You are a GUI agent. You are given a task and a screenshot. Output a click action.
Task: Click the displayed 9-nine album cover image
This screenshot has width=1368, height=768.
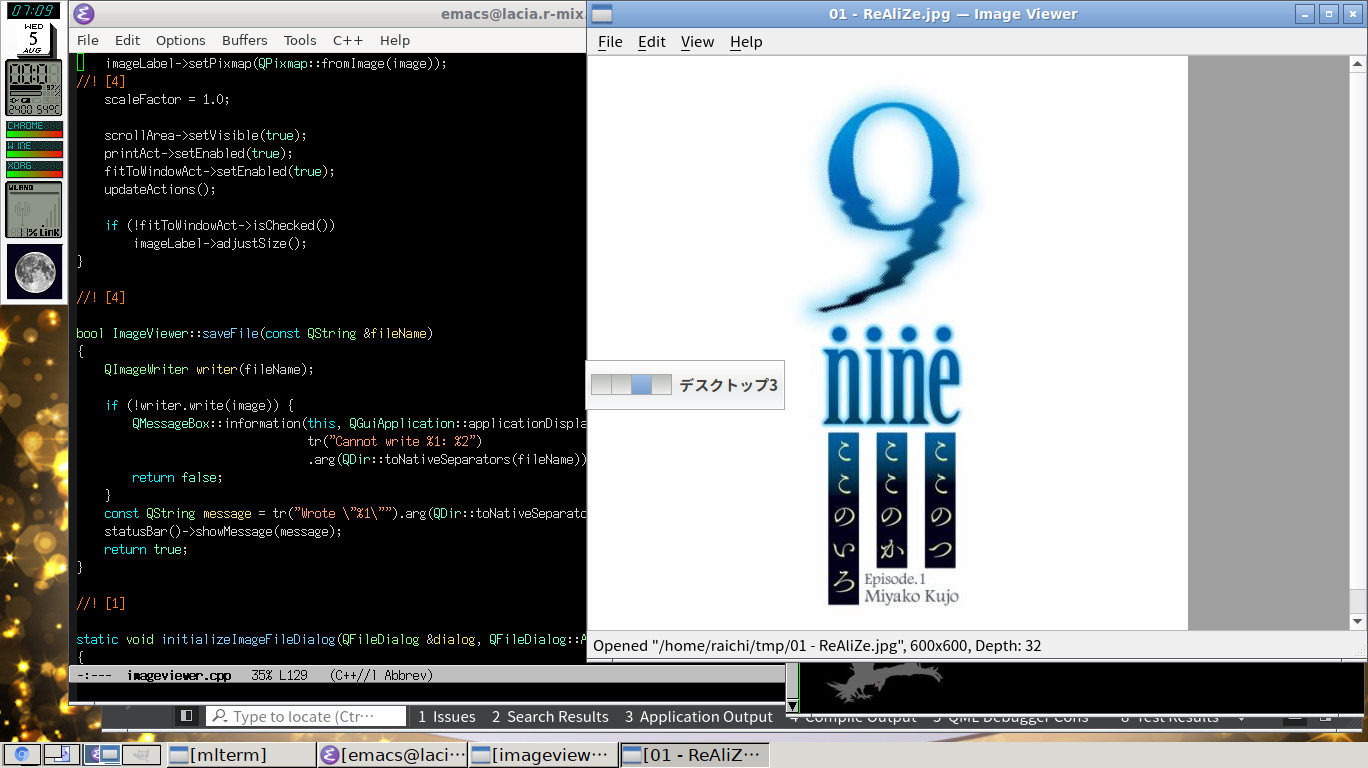pyautogui.click(x=887, y=343)
